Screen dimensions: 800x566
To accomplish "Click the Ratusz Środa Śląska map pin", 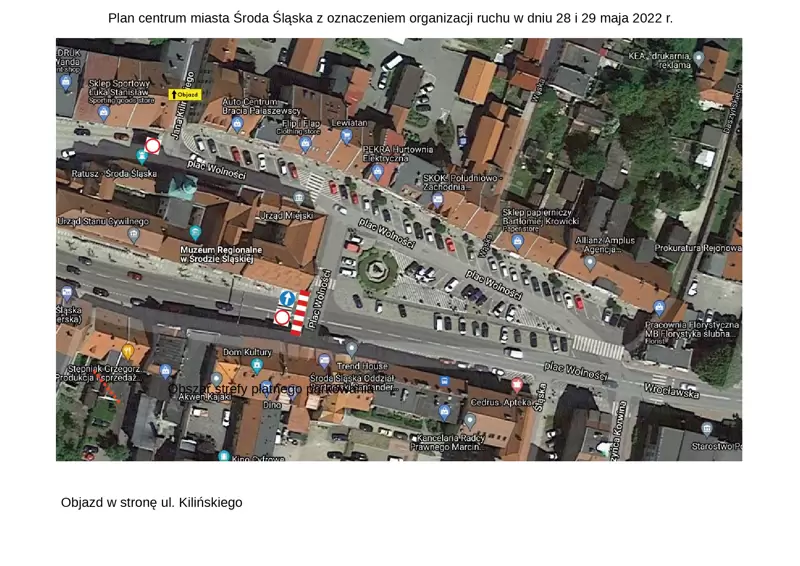I will point(142,157).
